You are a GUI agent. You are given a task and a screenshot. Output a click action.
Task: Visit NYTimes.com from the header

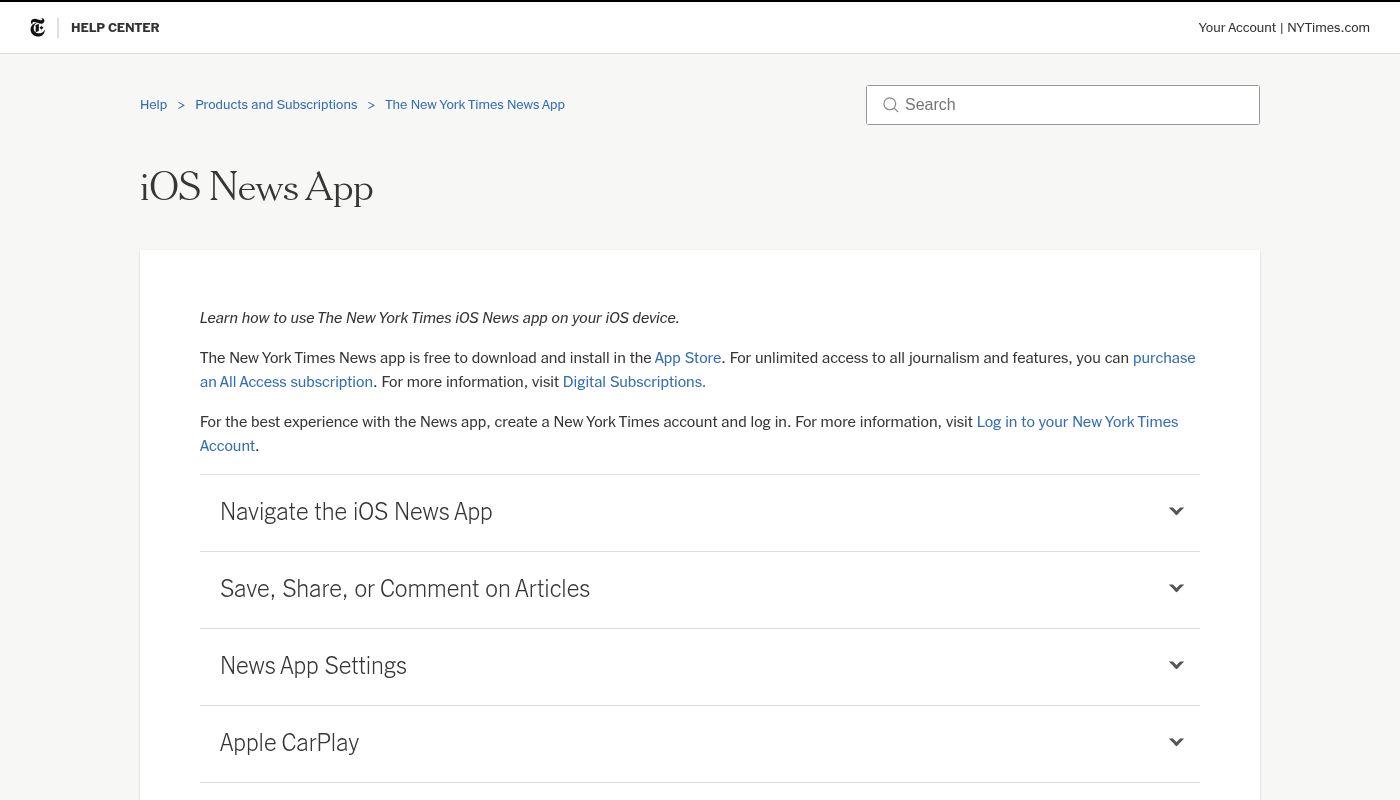[x=1328, y=28]
